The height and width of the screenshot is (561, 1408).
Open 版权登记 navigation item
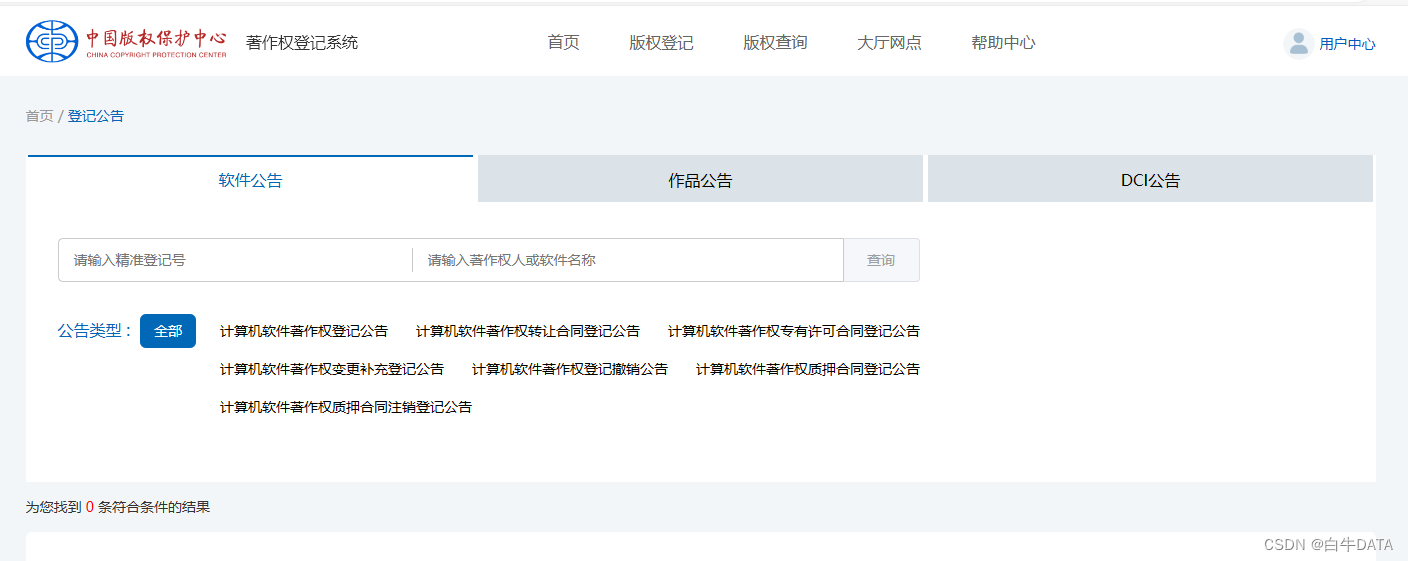[661, 43]
